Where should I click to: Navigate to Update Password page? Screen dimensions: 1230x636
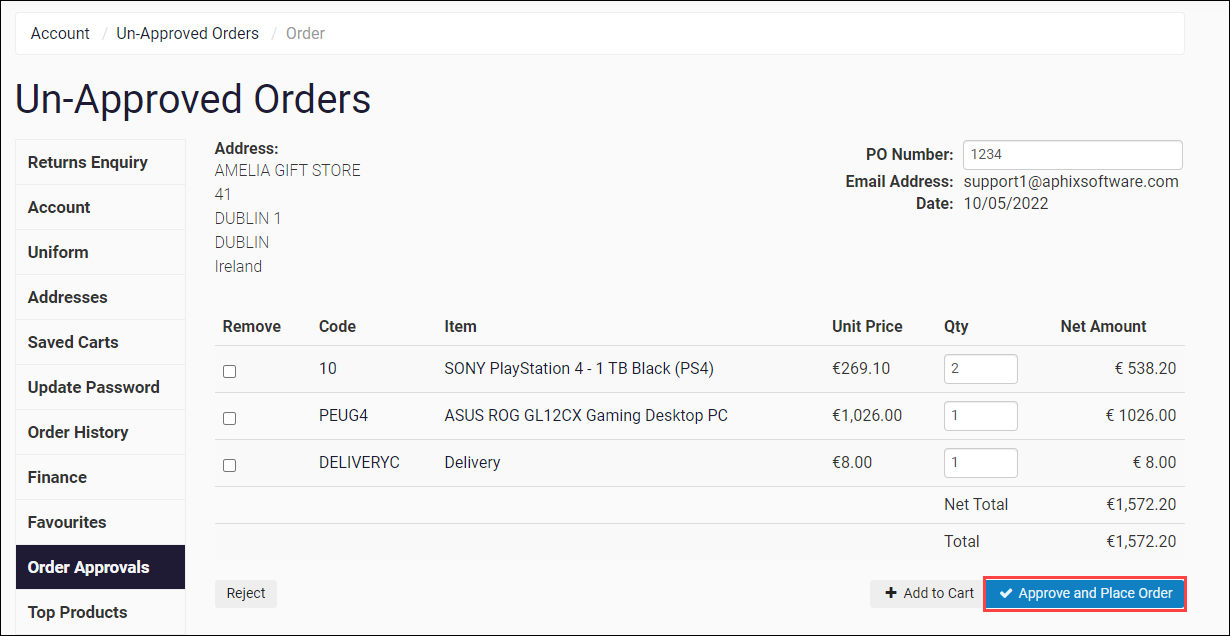[93, 387]
